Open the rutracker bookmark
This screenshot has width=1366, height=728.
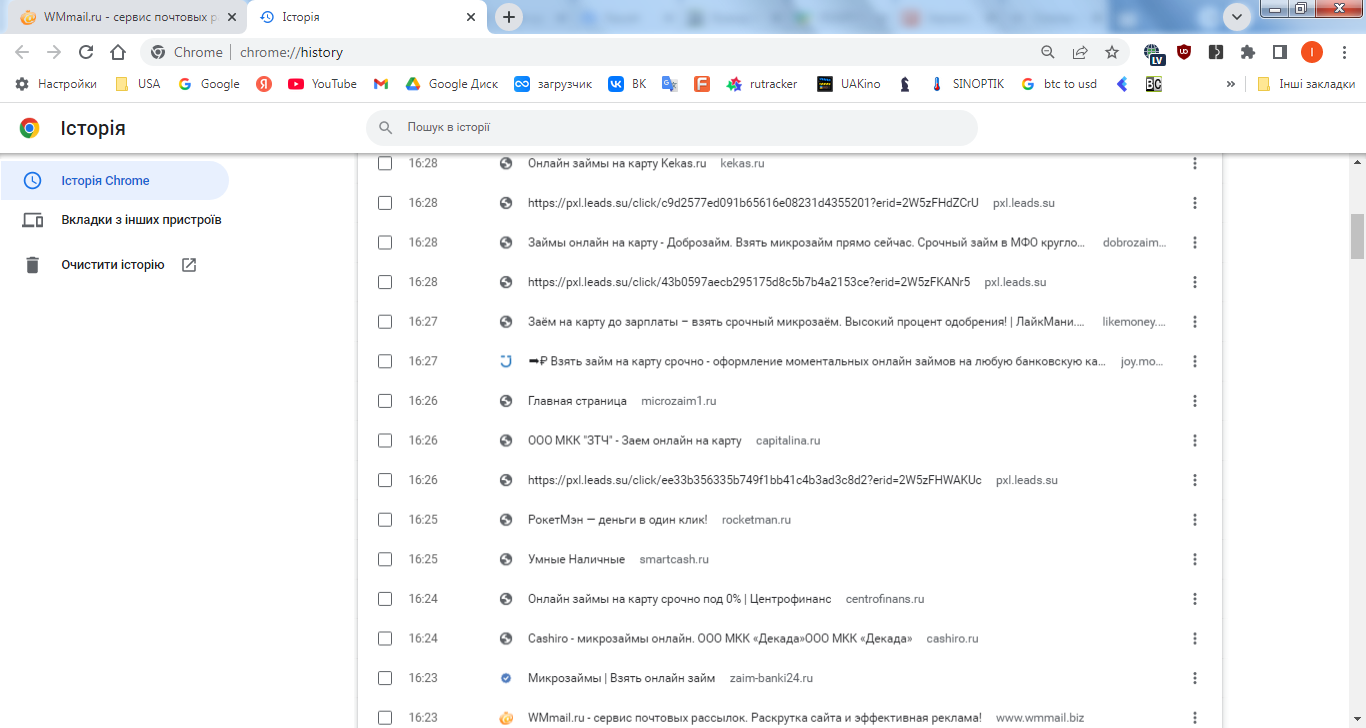click(x=763, y=84)
